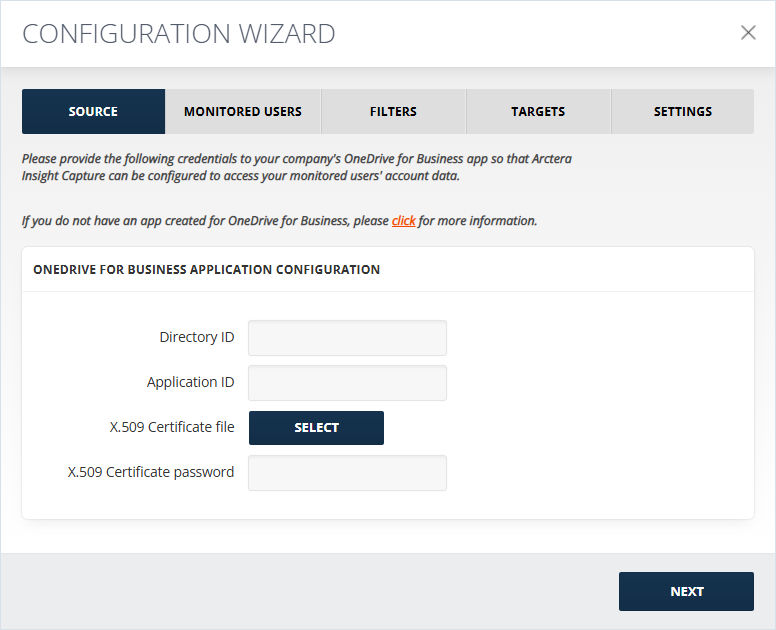Open the Monitored Users tab
The width and height of the screenshot is (776, 630).
click(243, 111)
